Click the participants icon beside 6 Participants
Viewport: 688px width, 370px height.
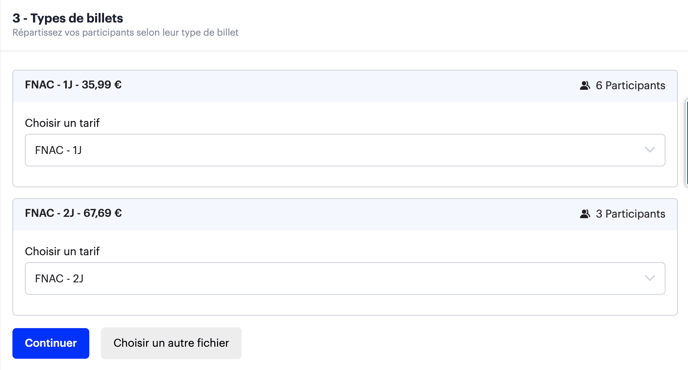[x=584, y=86]
